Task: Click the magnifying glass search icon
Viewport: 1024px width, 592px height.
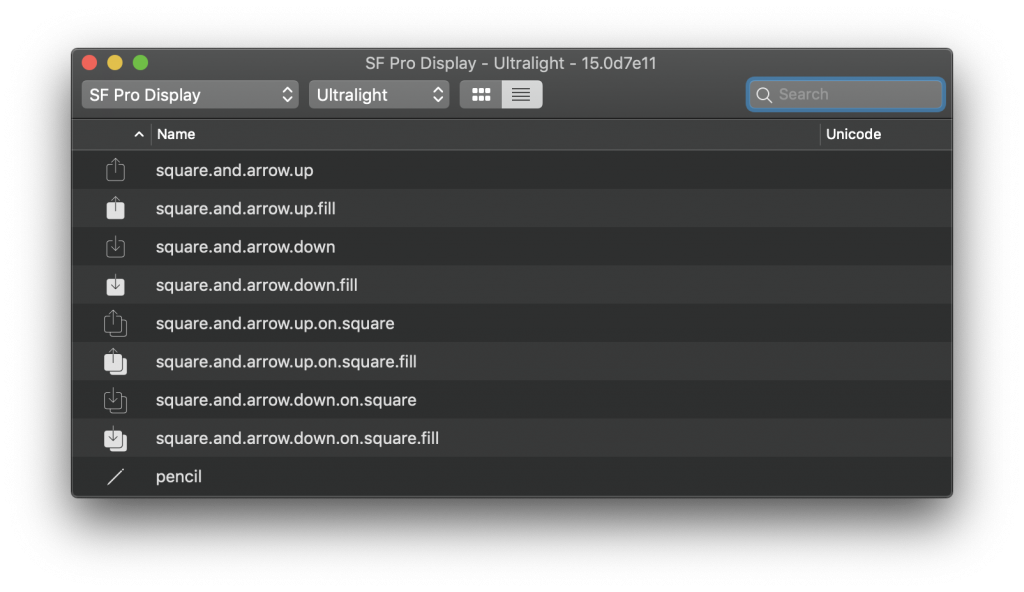Action: click(763, 95)
